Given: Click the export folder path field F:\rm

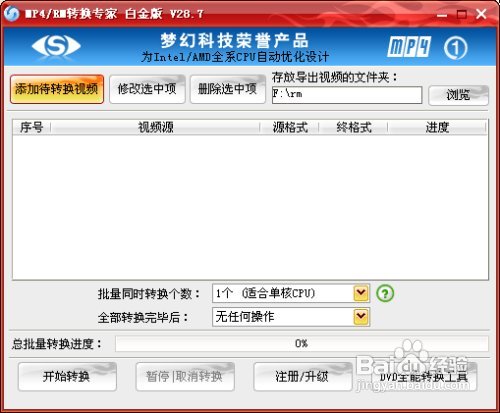Looking at the screenshot, I should 347,95.
